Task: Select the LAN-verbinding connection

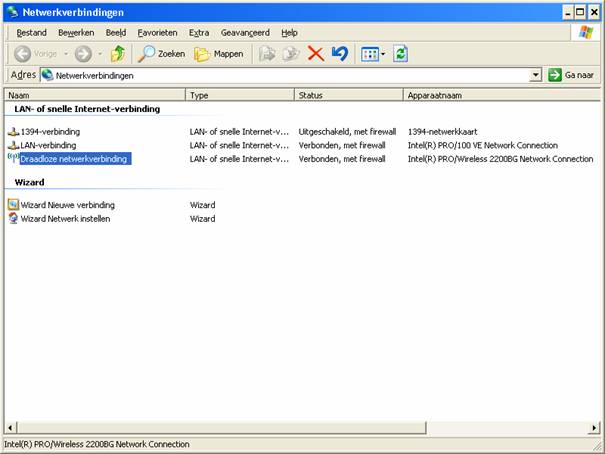Action: [x=48, y=145]
